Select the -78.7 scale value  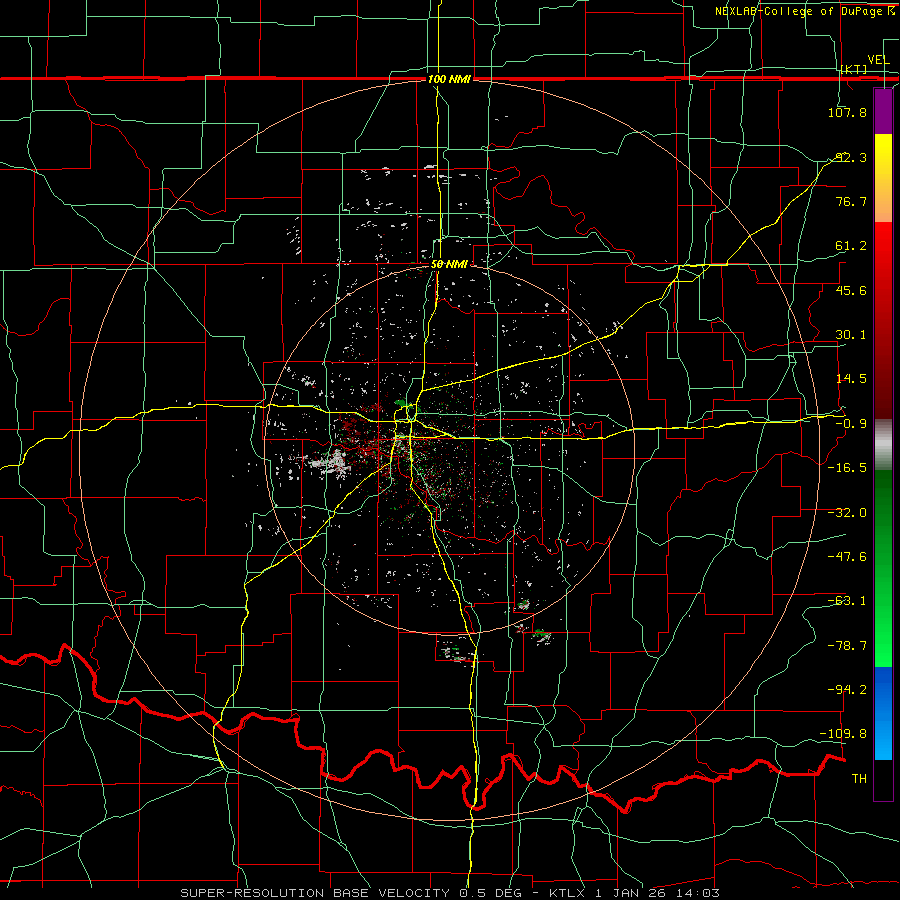847,646
